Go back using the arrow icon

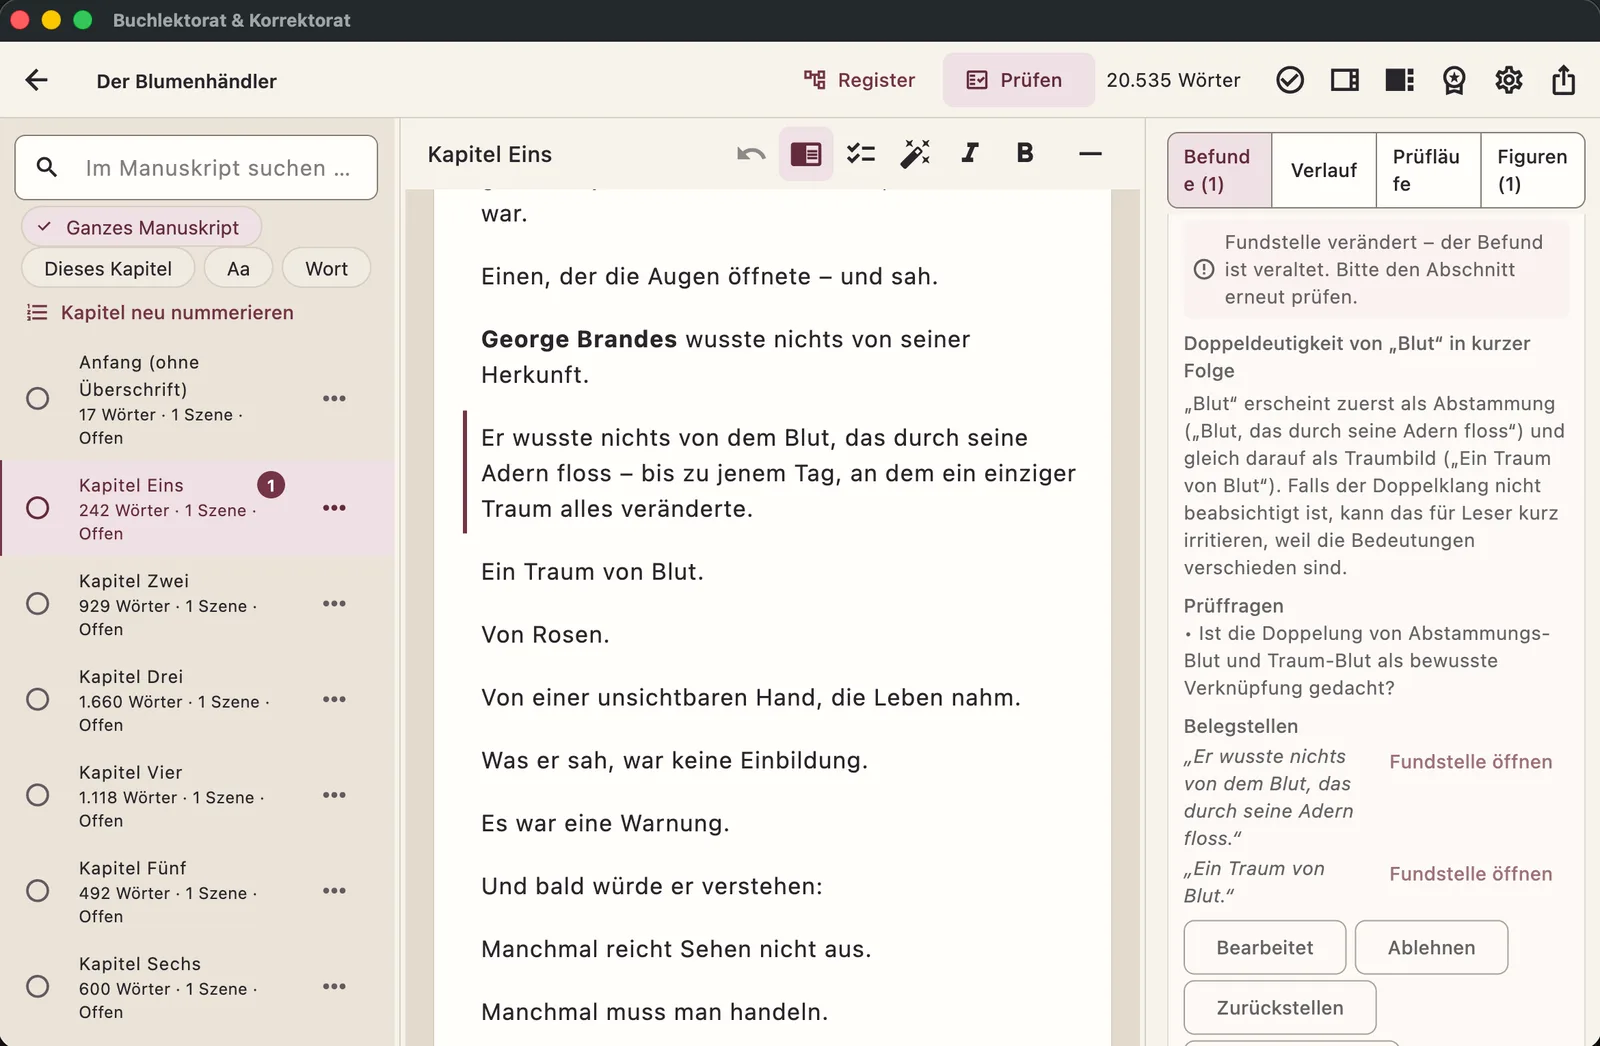click(37, 80)
